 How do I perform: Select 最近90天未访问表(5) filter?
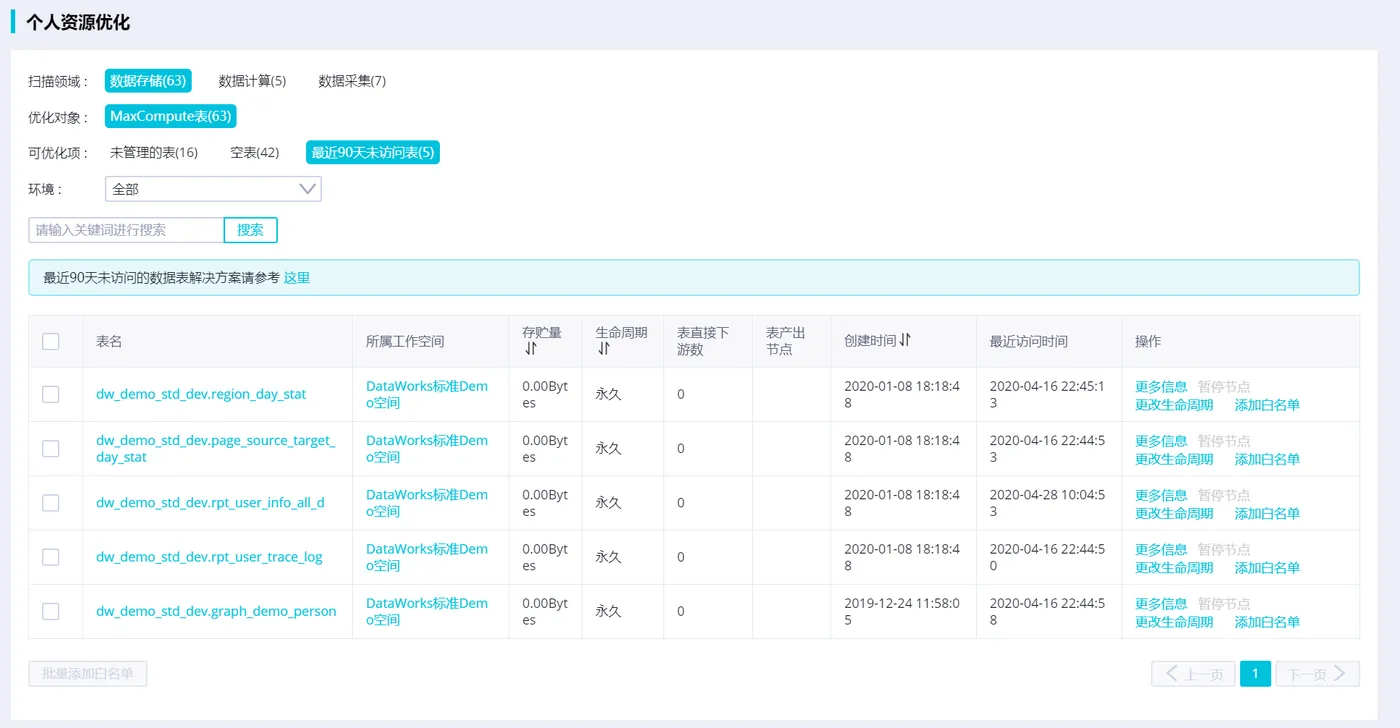373,153
